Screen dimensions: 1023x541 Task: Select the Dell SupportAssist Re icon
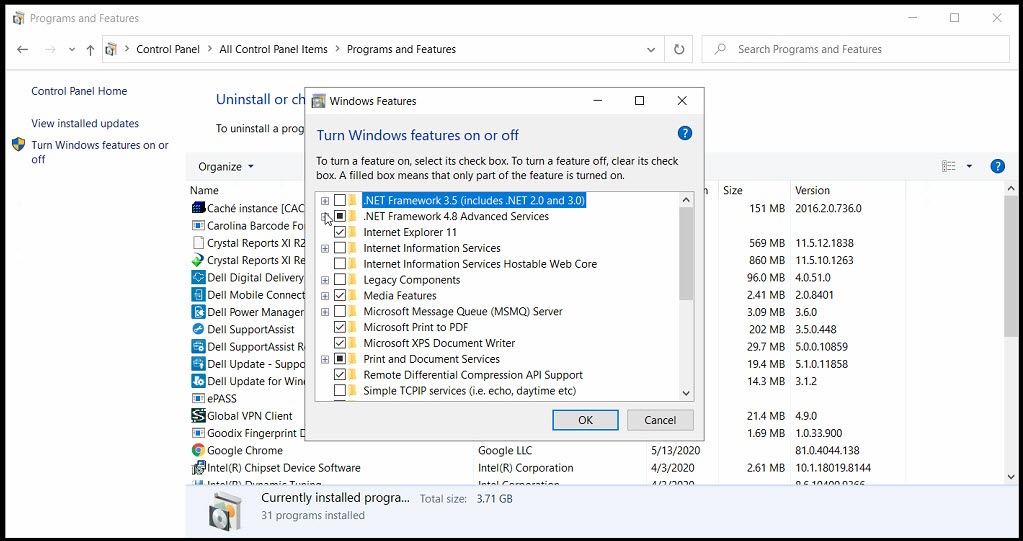[x=198, y=347]
